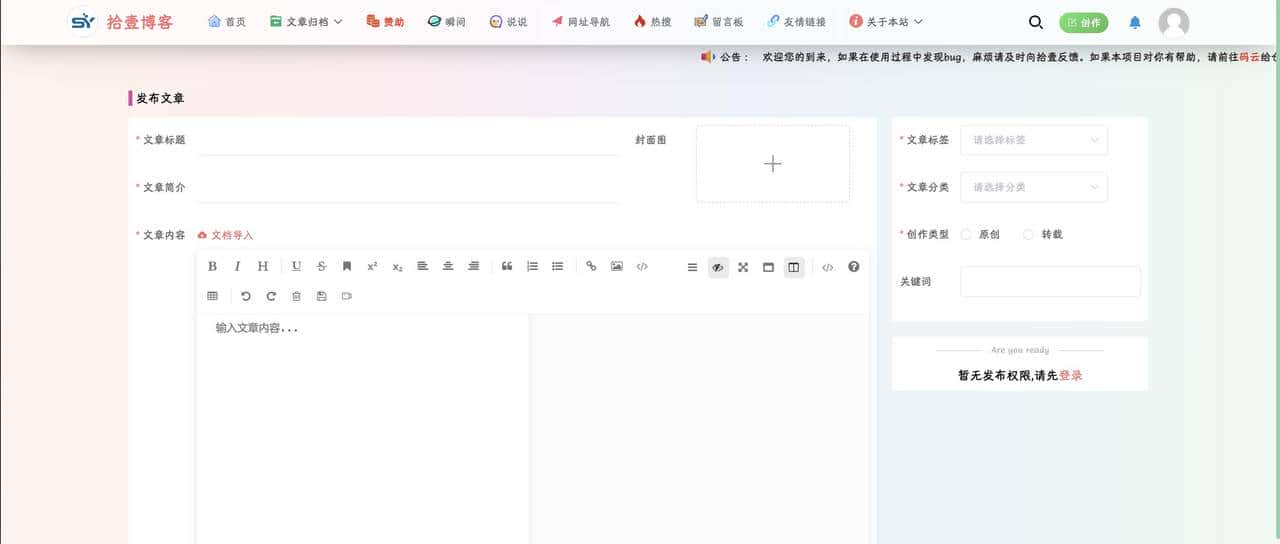Insert a code block
Screen dimensions: 1280x544
(x=642, y=267)
